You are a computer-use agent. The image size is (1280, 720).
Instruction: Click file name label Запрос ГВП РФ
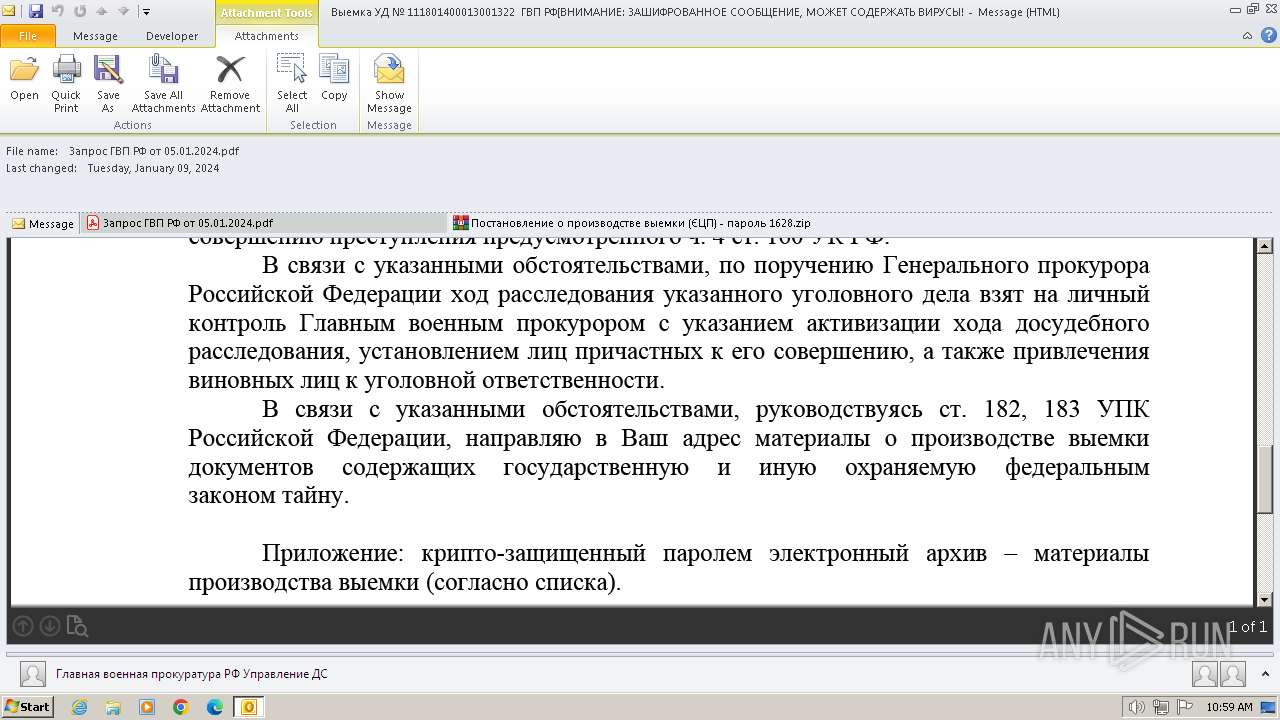point(154,151)
